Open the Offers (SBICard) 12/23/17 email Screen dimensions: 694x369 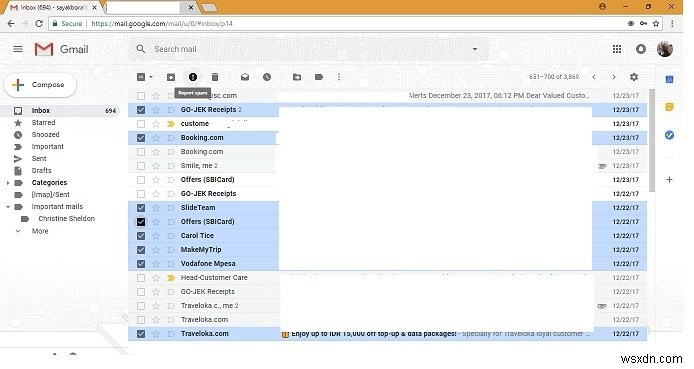tap(387, 180)
